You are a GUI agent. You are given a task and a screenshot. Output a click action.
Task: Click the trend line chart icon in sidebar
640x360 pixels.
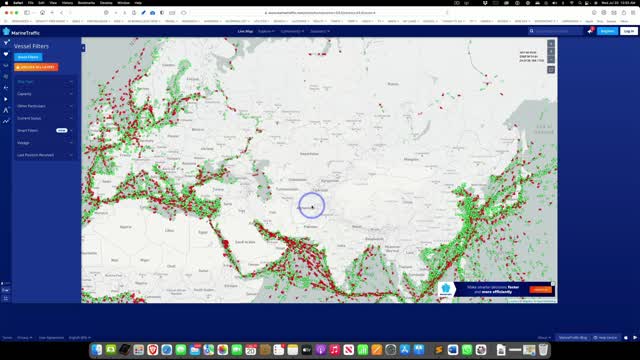click(x=6, y=121)
